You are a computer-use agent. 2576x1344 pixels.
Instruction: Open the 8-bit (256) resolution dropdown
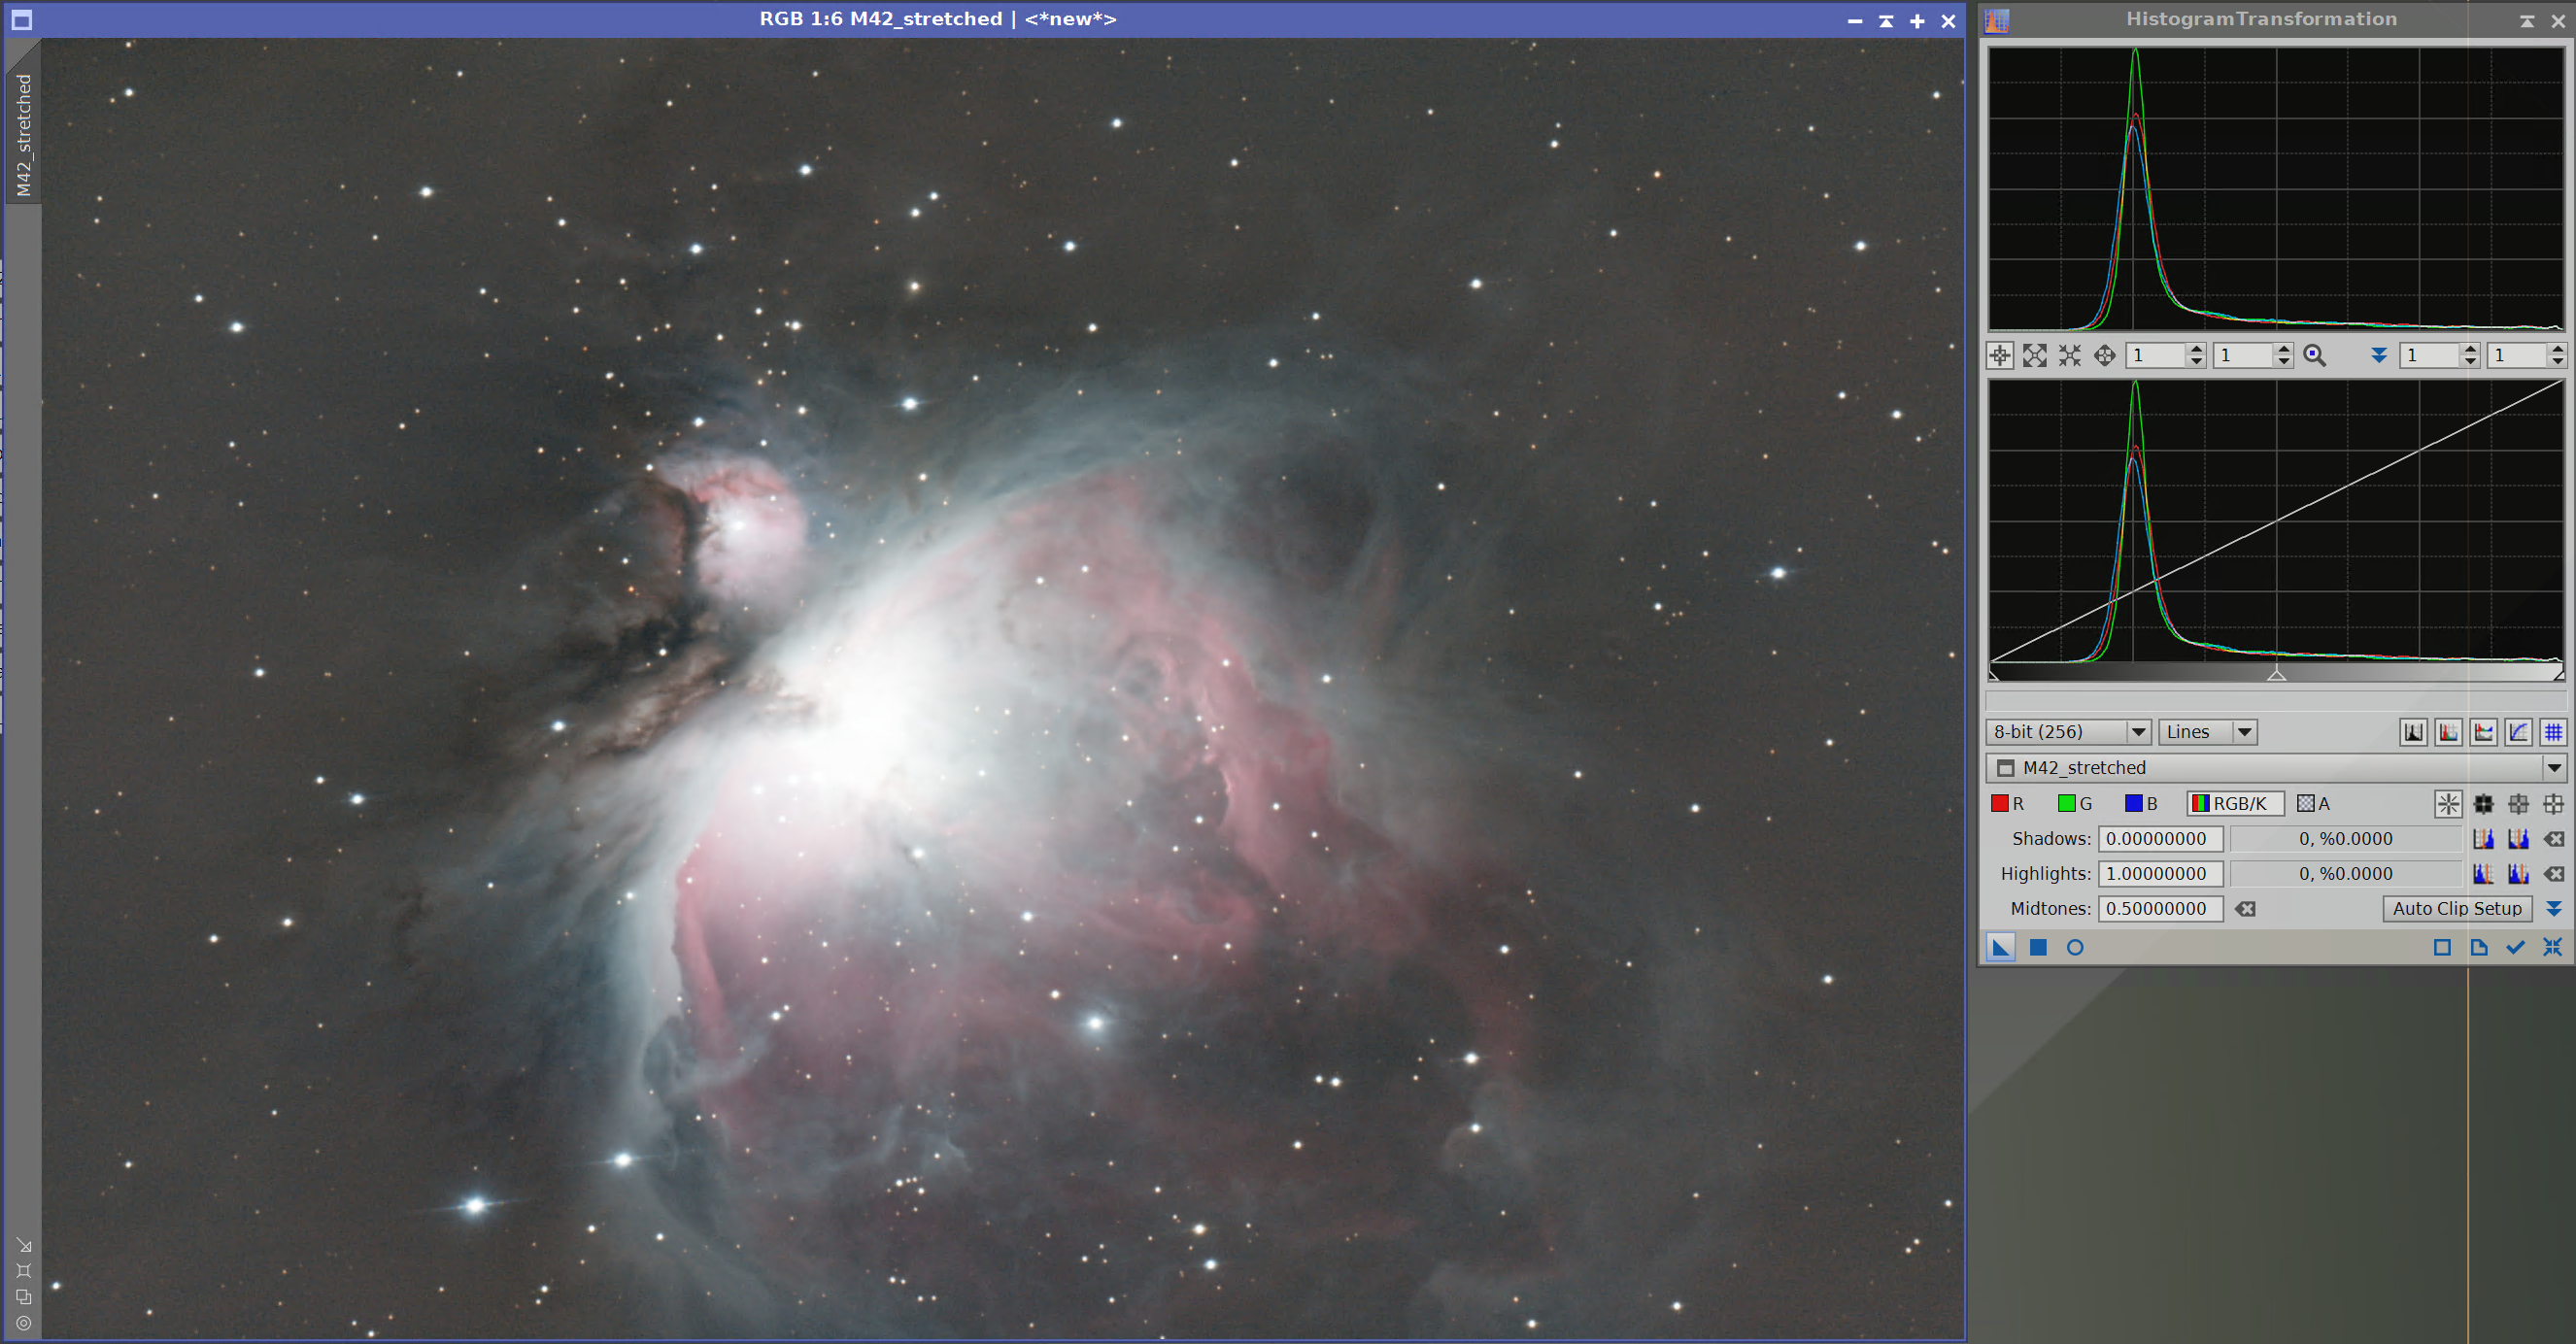tap(2068, 732)
